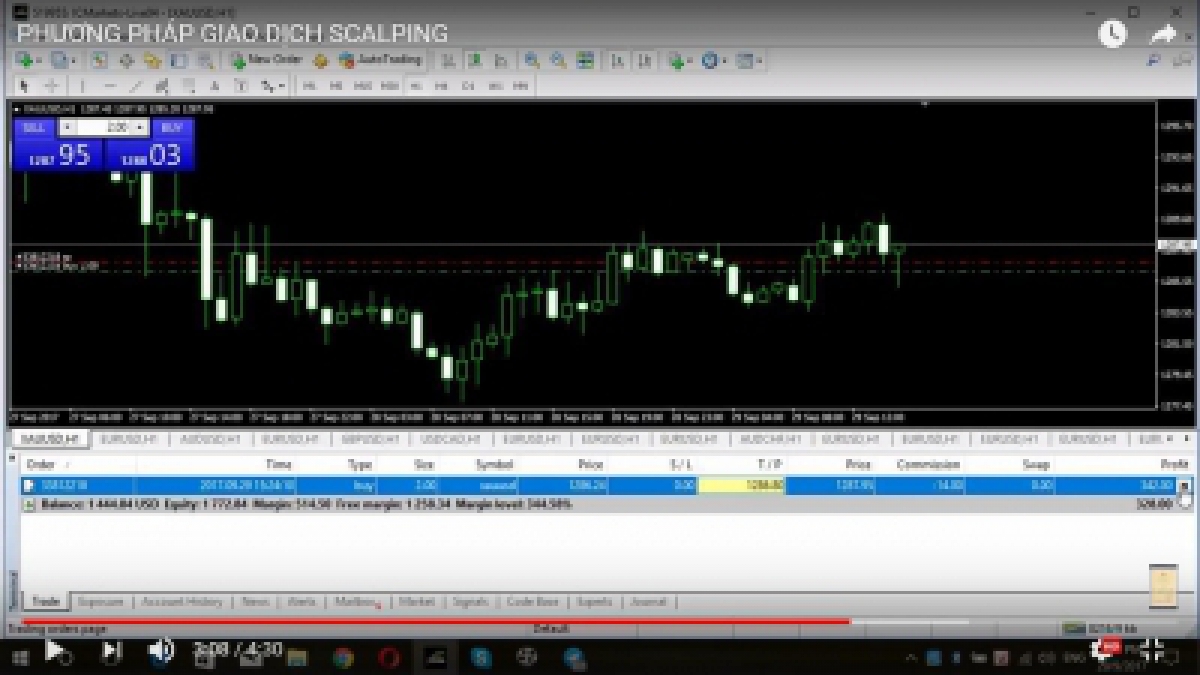
Task: Open the Periods dropdown arrow
Action: click(725, 61)
